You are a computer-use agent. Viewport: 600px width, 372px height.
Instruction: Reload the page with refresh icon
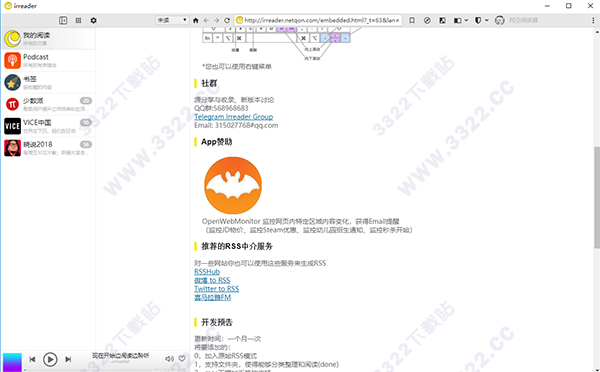point(227,20)
